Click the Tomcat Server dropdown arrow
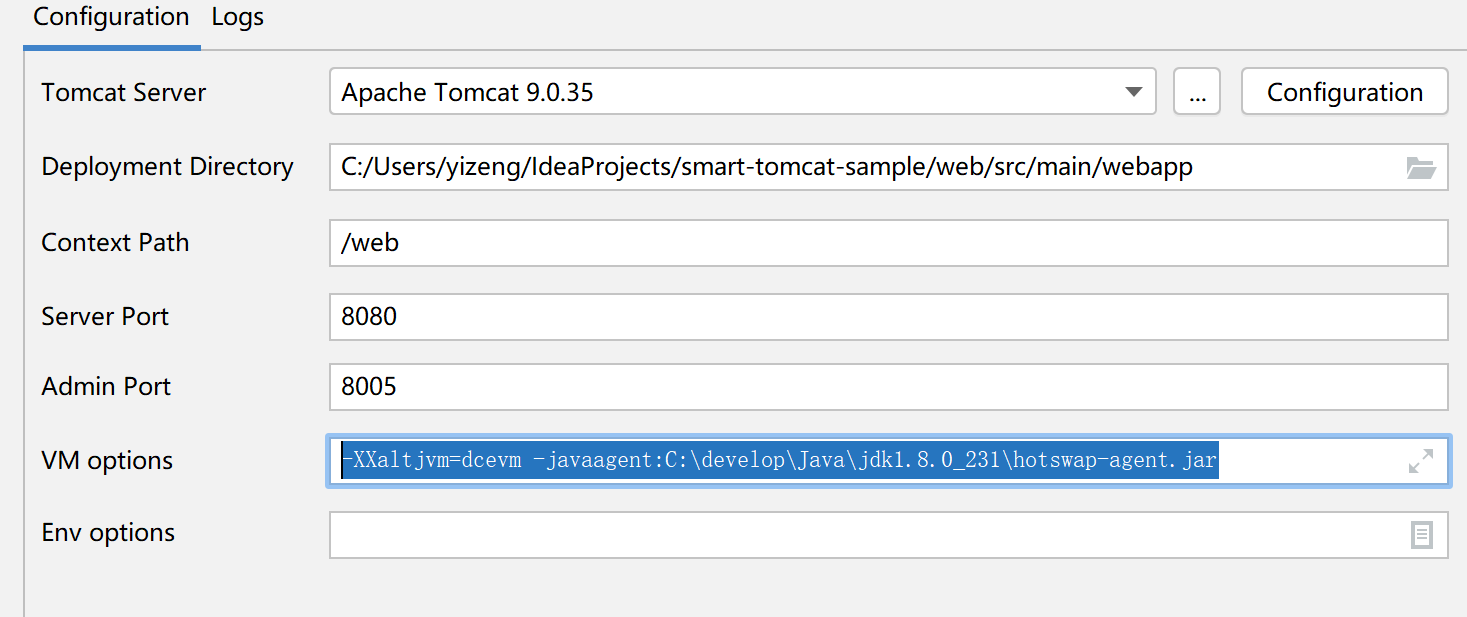This screenshot has height=617, width=1467. click(x=1135, y=91)
